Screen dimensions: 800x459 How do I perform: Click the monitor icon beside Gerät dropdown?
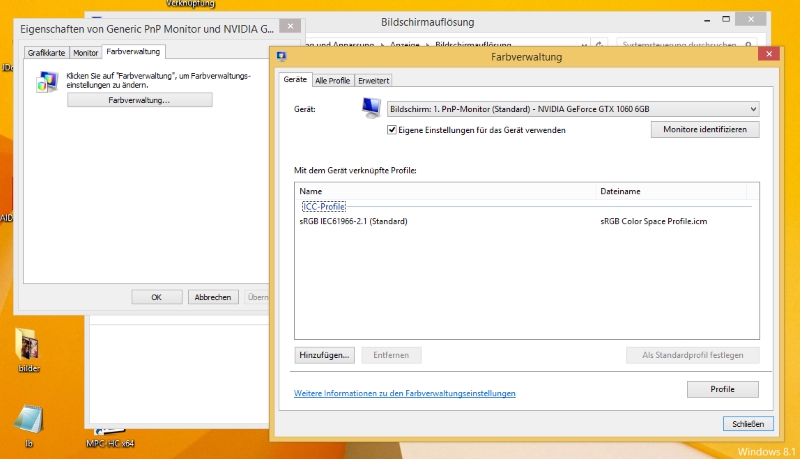point(371,108)
